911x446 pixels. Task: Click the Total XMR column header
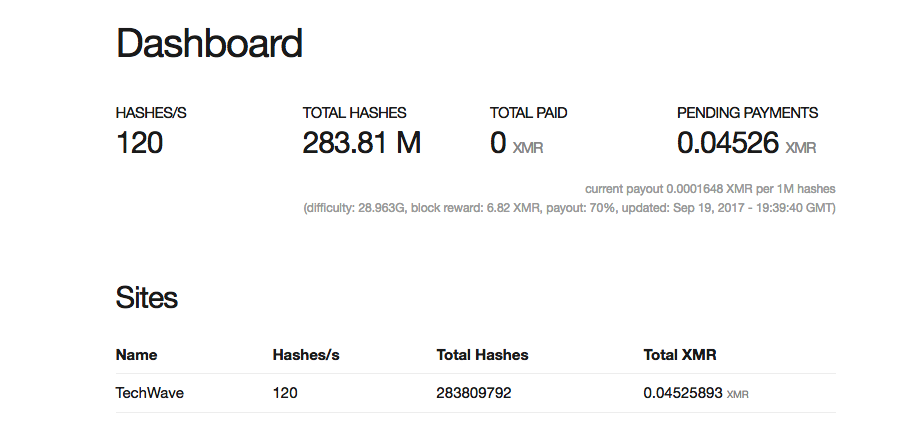[679, 355]
